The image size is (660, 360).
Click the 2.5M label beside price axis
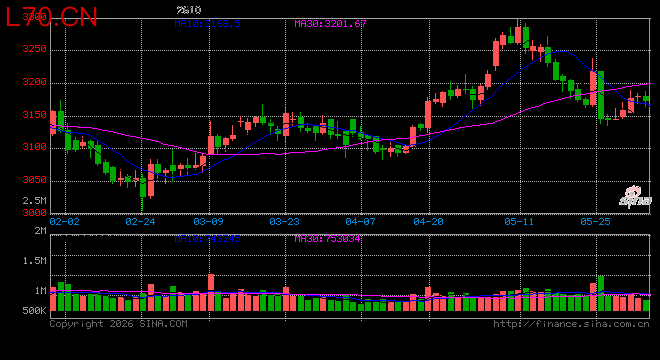[x=35, y=200]
